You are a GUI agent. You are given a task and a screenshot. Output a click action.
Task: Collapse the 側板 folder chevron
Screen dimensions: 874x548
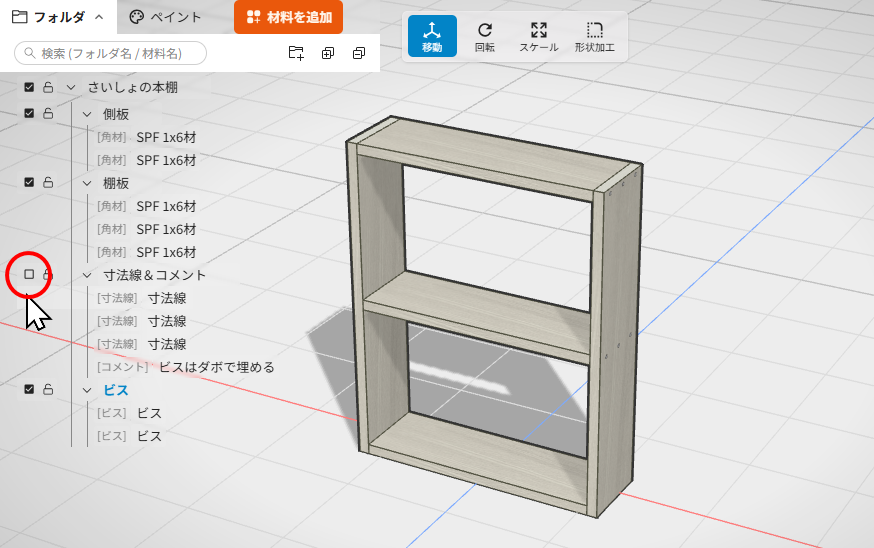(x=87, y=114)
